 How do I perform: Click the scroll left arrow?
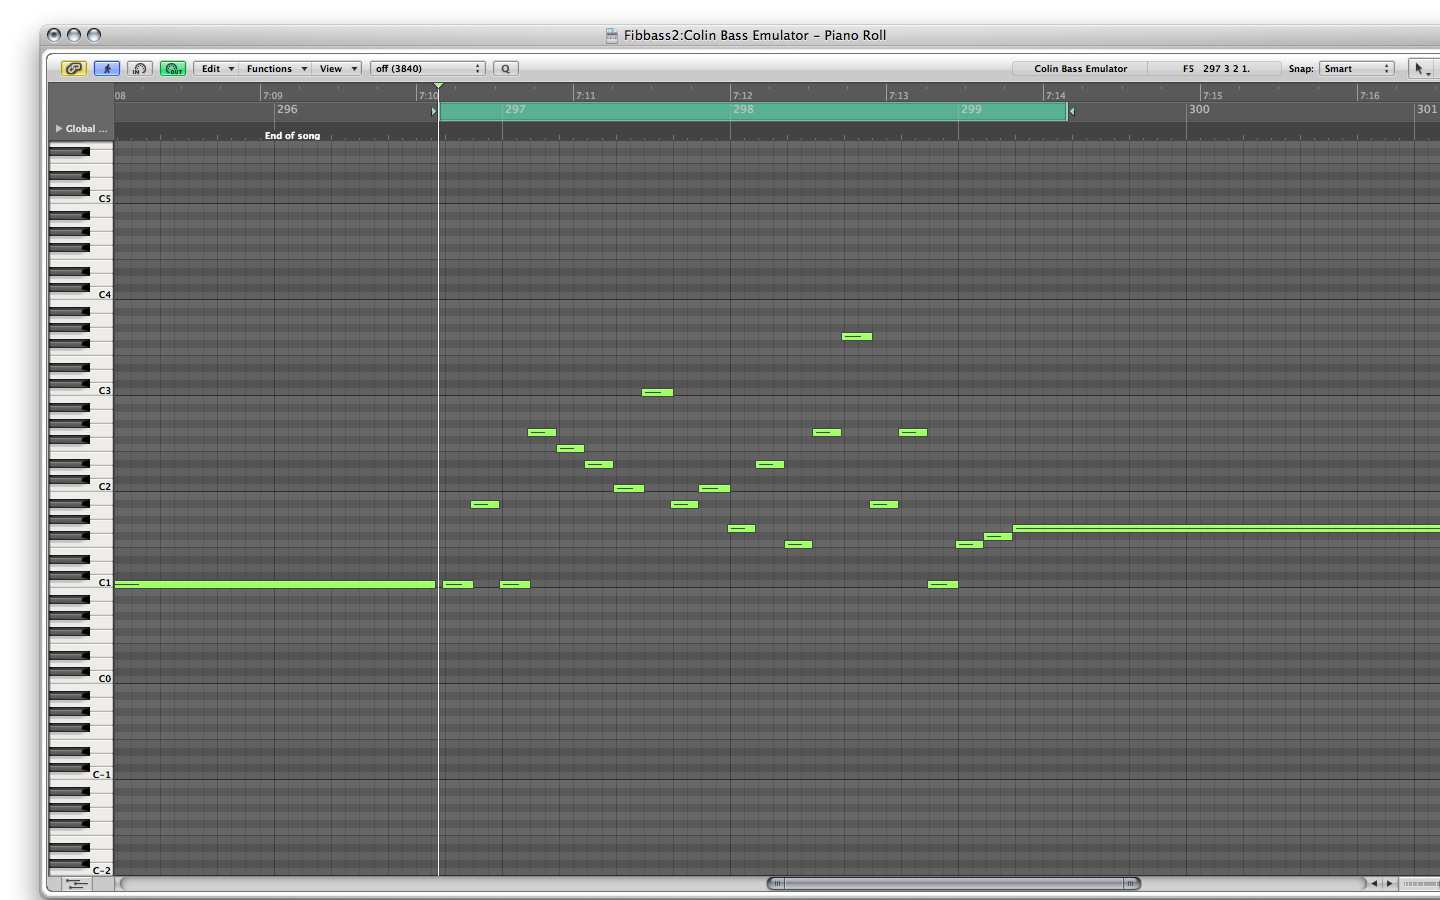pos(1374,884)
